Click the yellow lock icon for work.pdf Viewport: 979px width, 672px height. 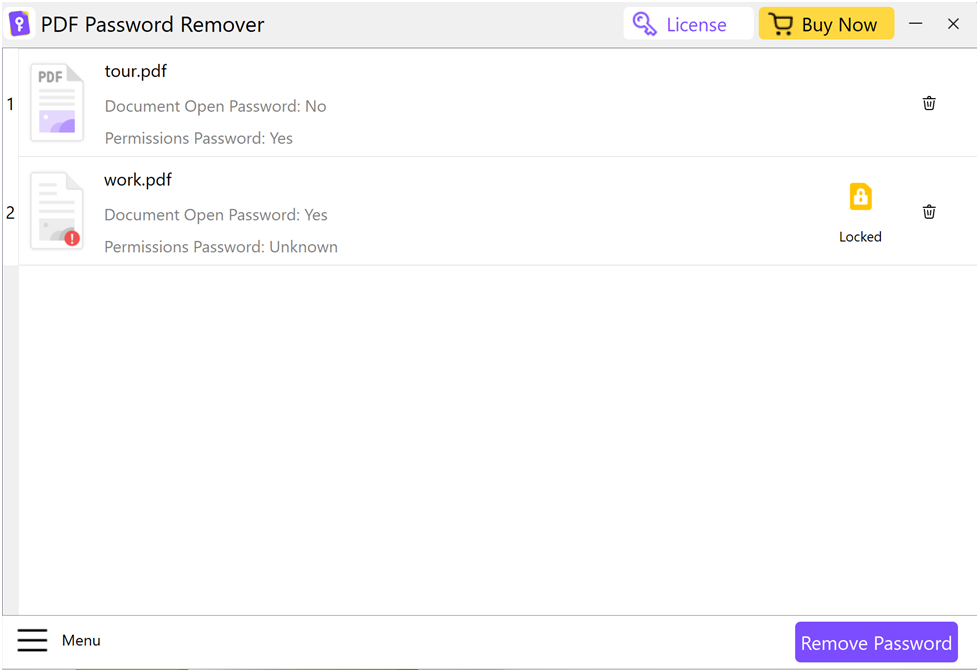(860, 197)
